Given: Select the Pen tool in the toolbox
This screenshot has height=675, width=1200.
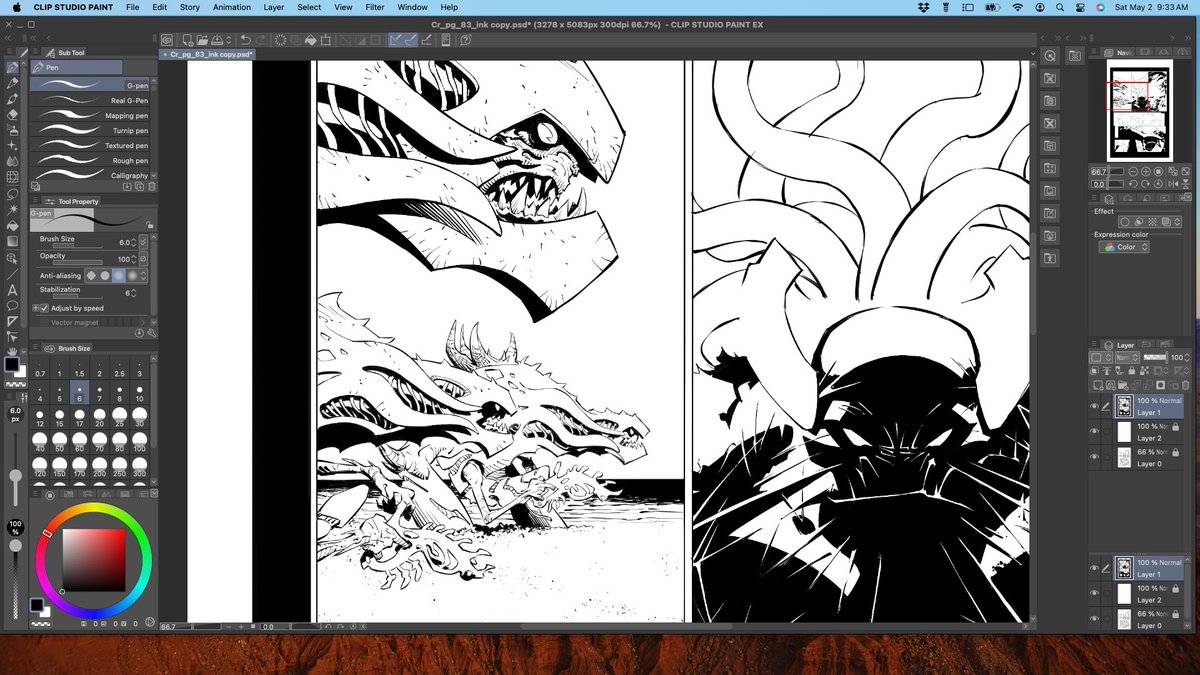Looking at the screenshot, I should (x=13, y=67).
